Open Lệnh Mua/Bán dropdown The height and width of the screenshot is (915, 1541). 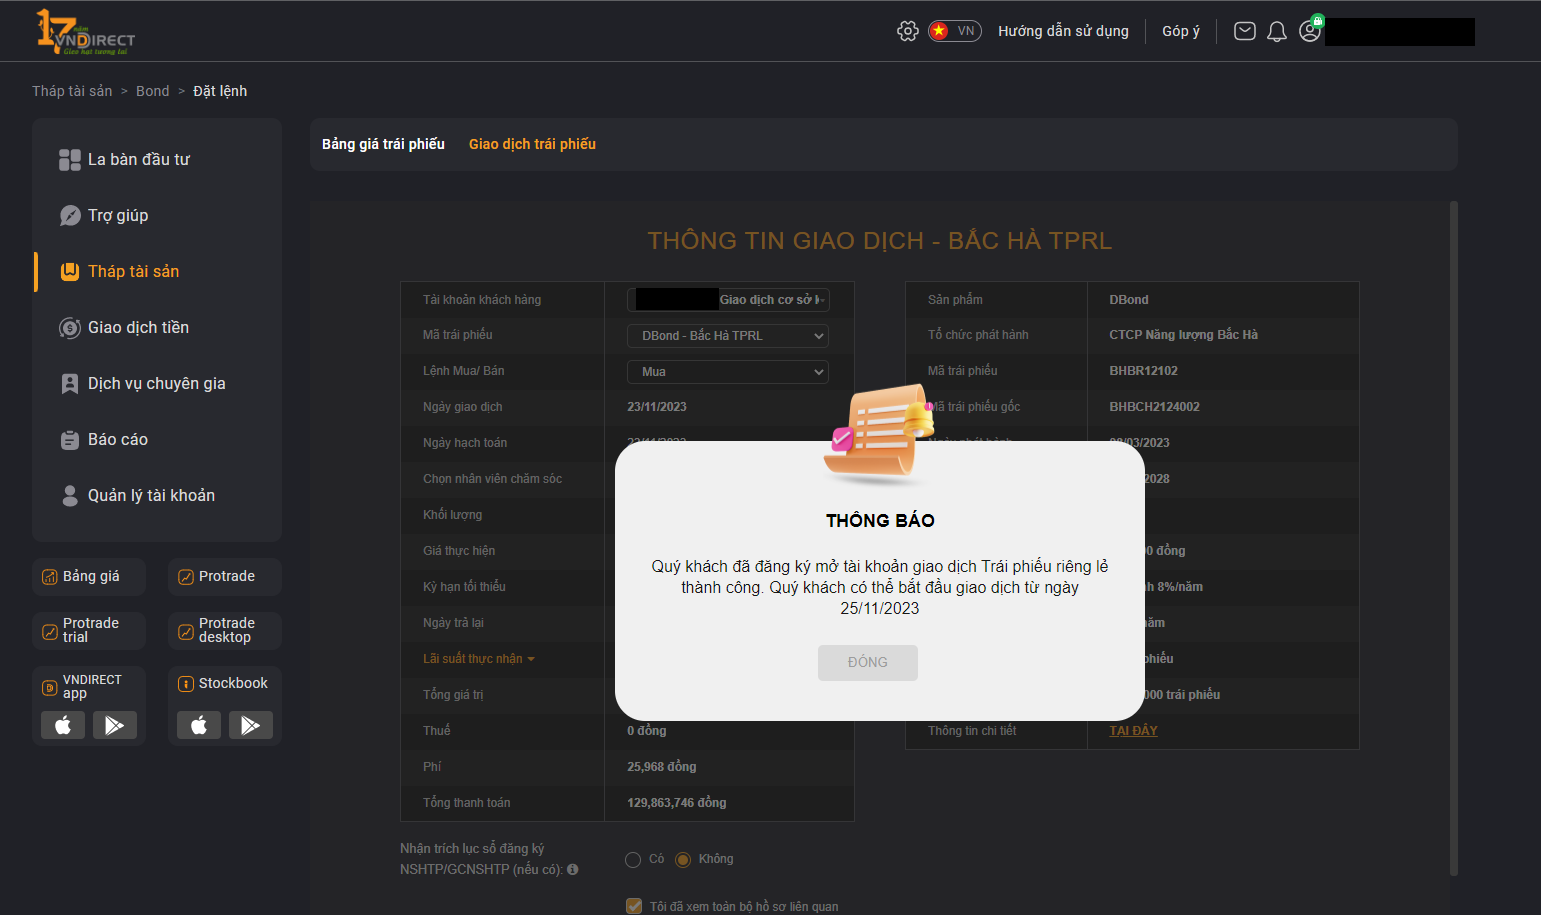[x=728, y=372]
